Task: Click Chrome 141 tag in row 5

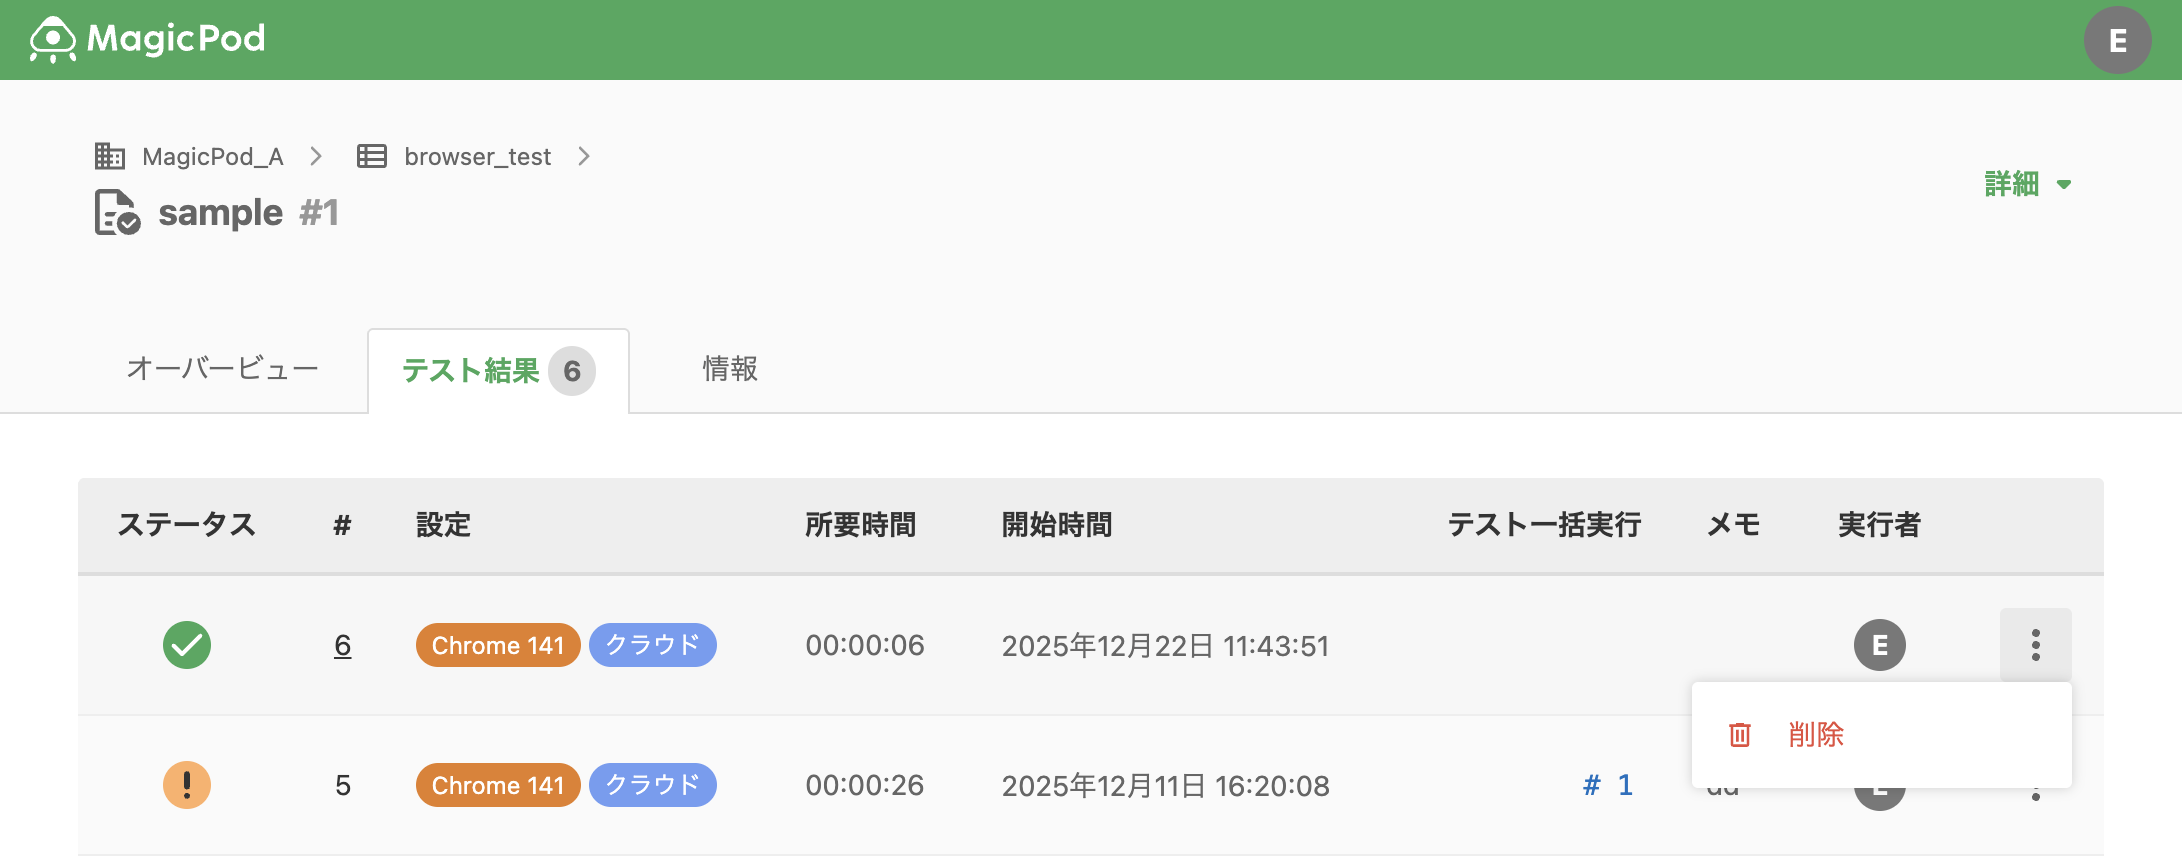Action: pyautogui.click(x=498, y=785)
